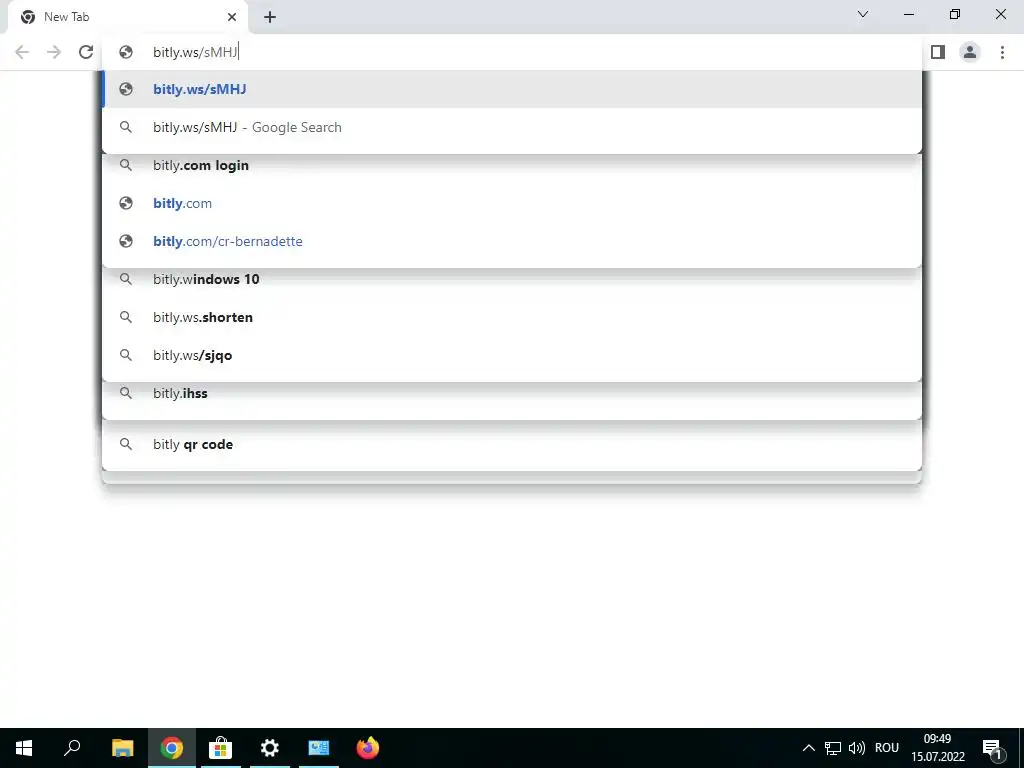Select the bitly.com login suggestion

(512, 165)
